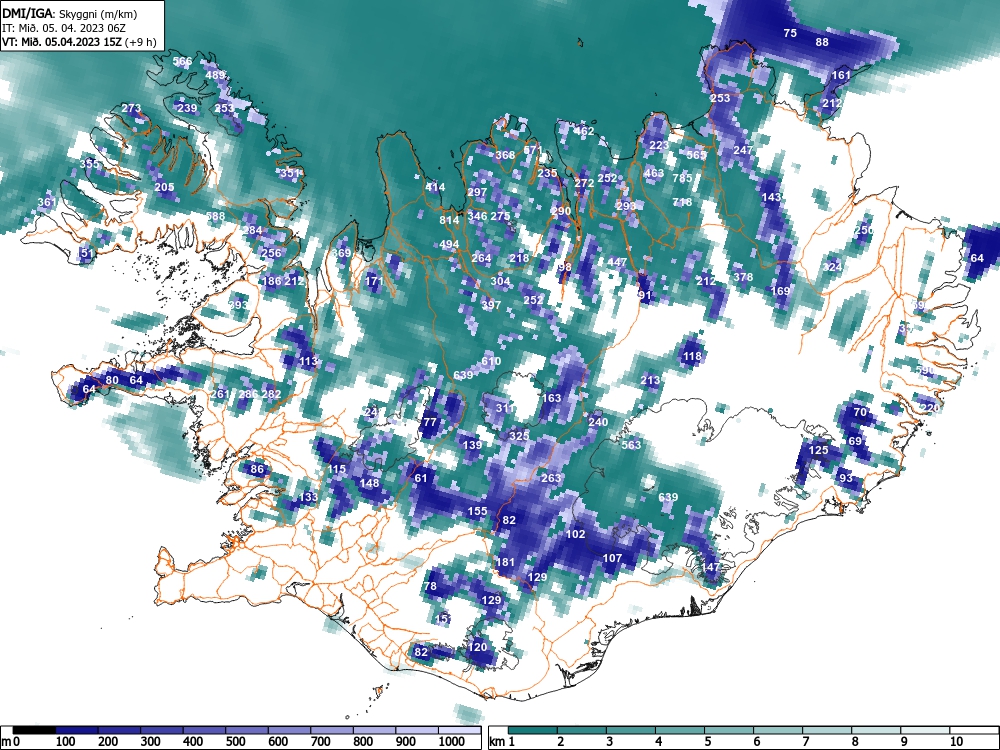
Task: Click the visibility value 143
Action: click(772, 197)
